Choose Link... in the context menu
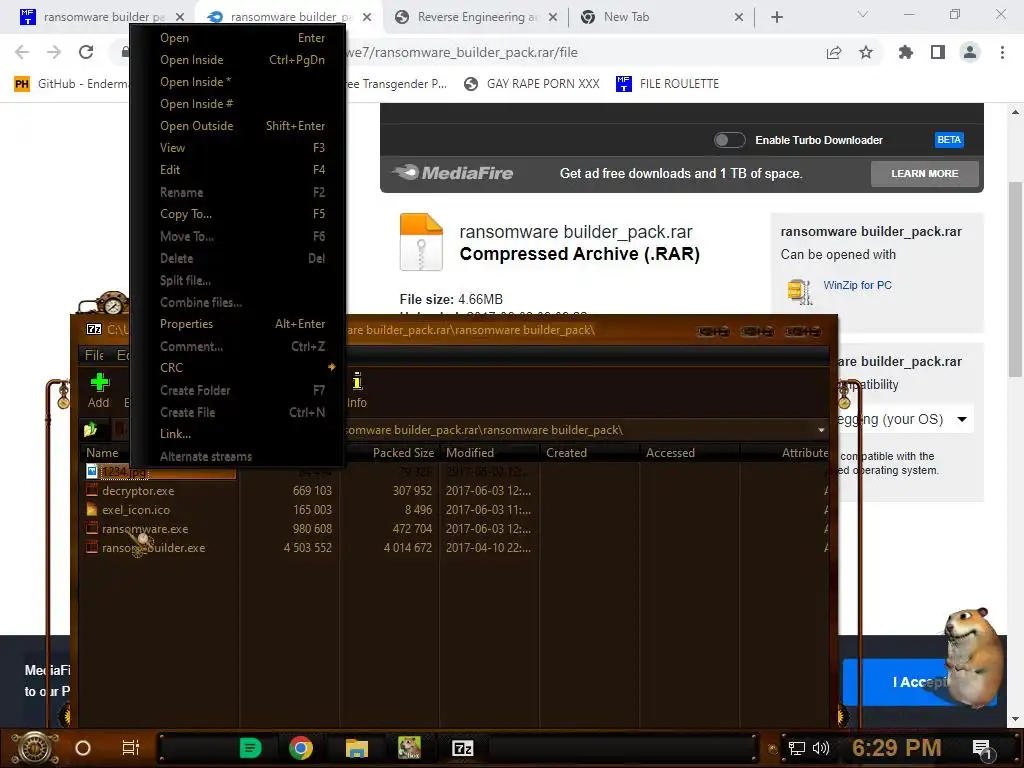 (238, 434)
